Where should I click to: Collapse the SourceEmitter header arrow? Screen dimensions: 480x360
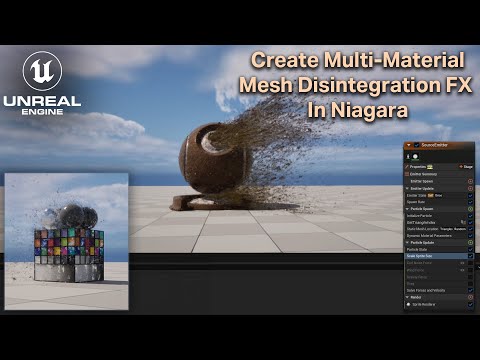click(x=409, y=145)
